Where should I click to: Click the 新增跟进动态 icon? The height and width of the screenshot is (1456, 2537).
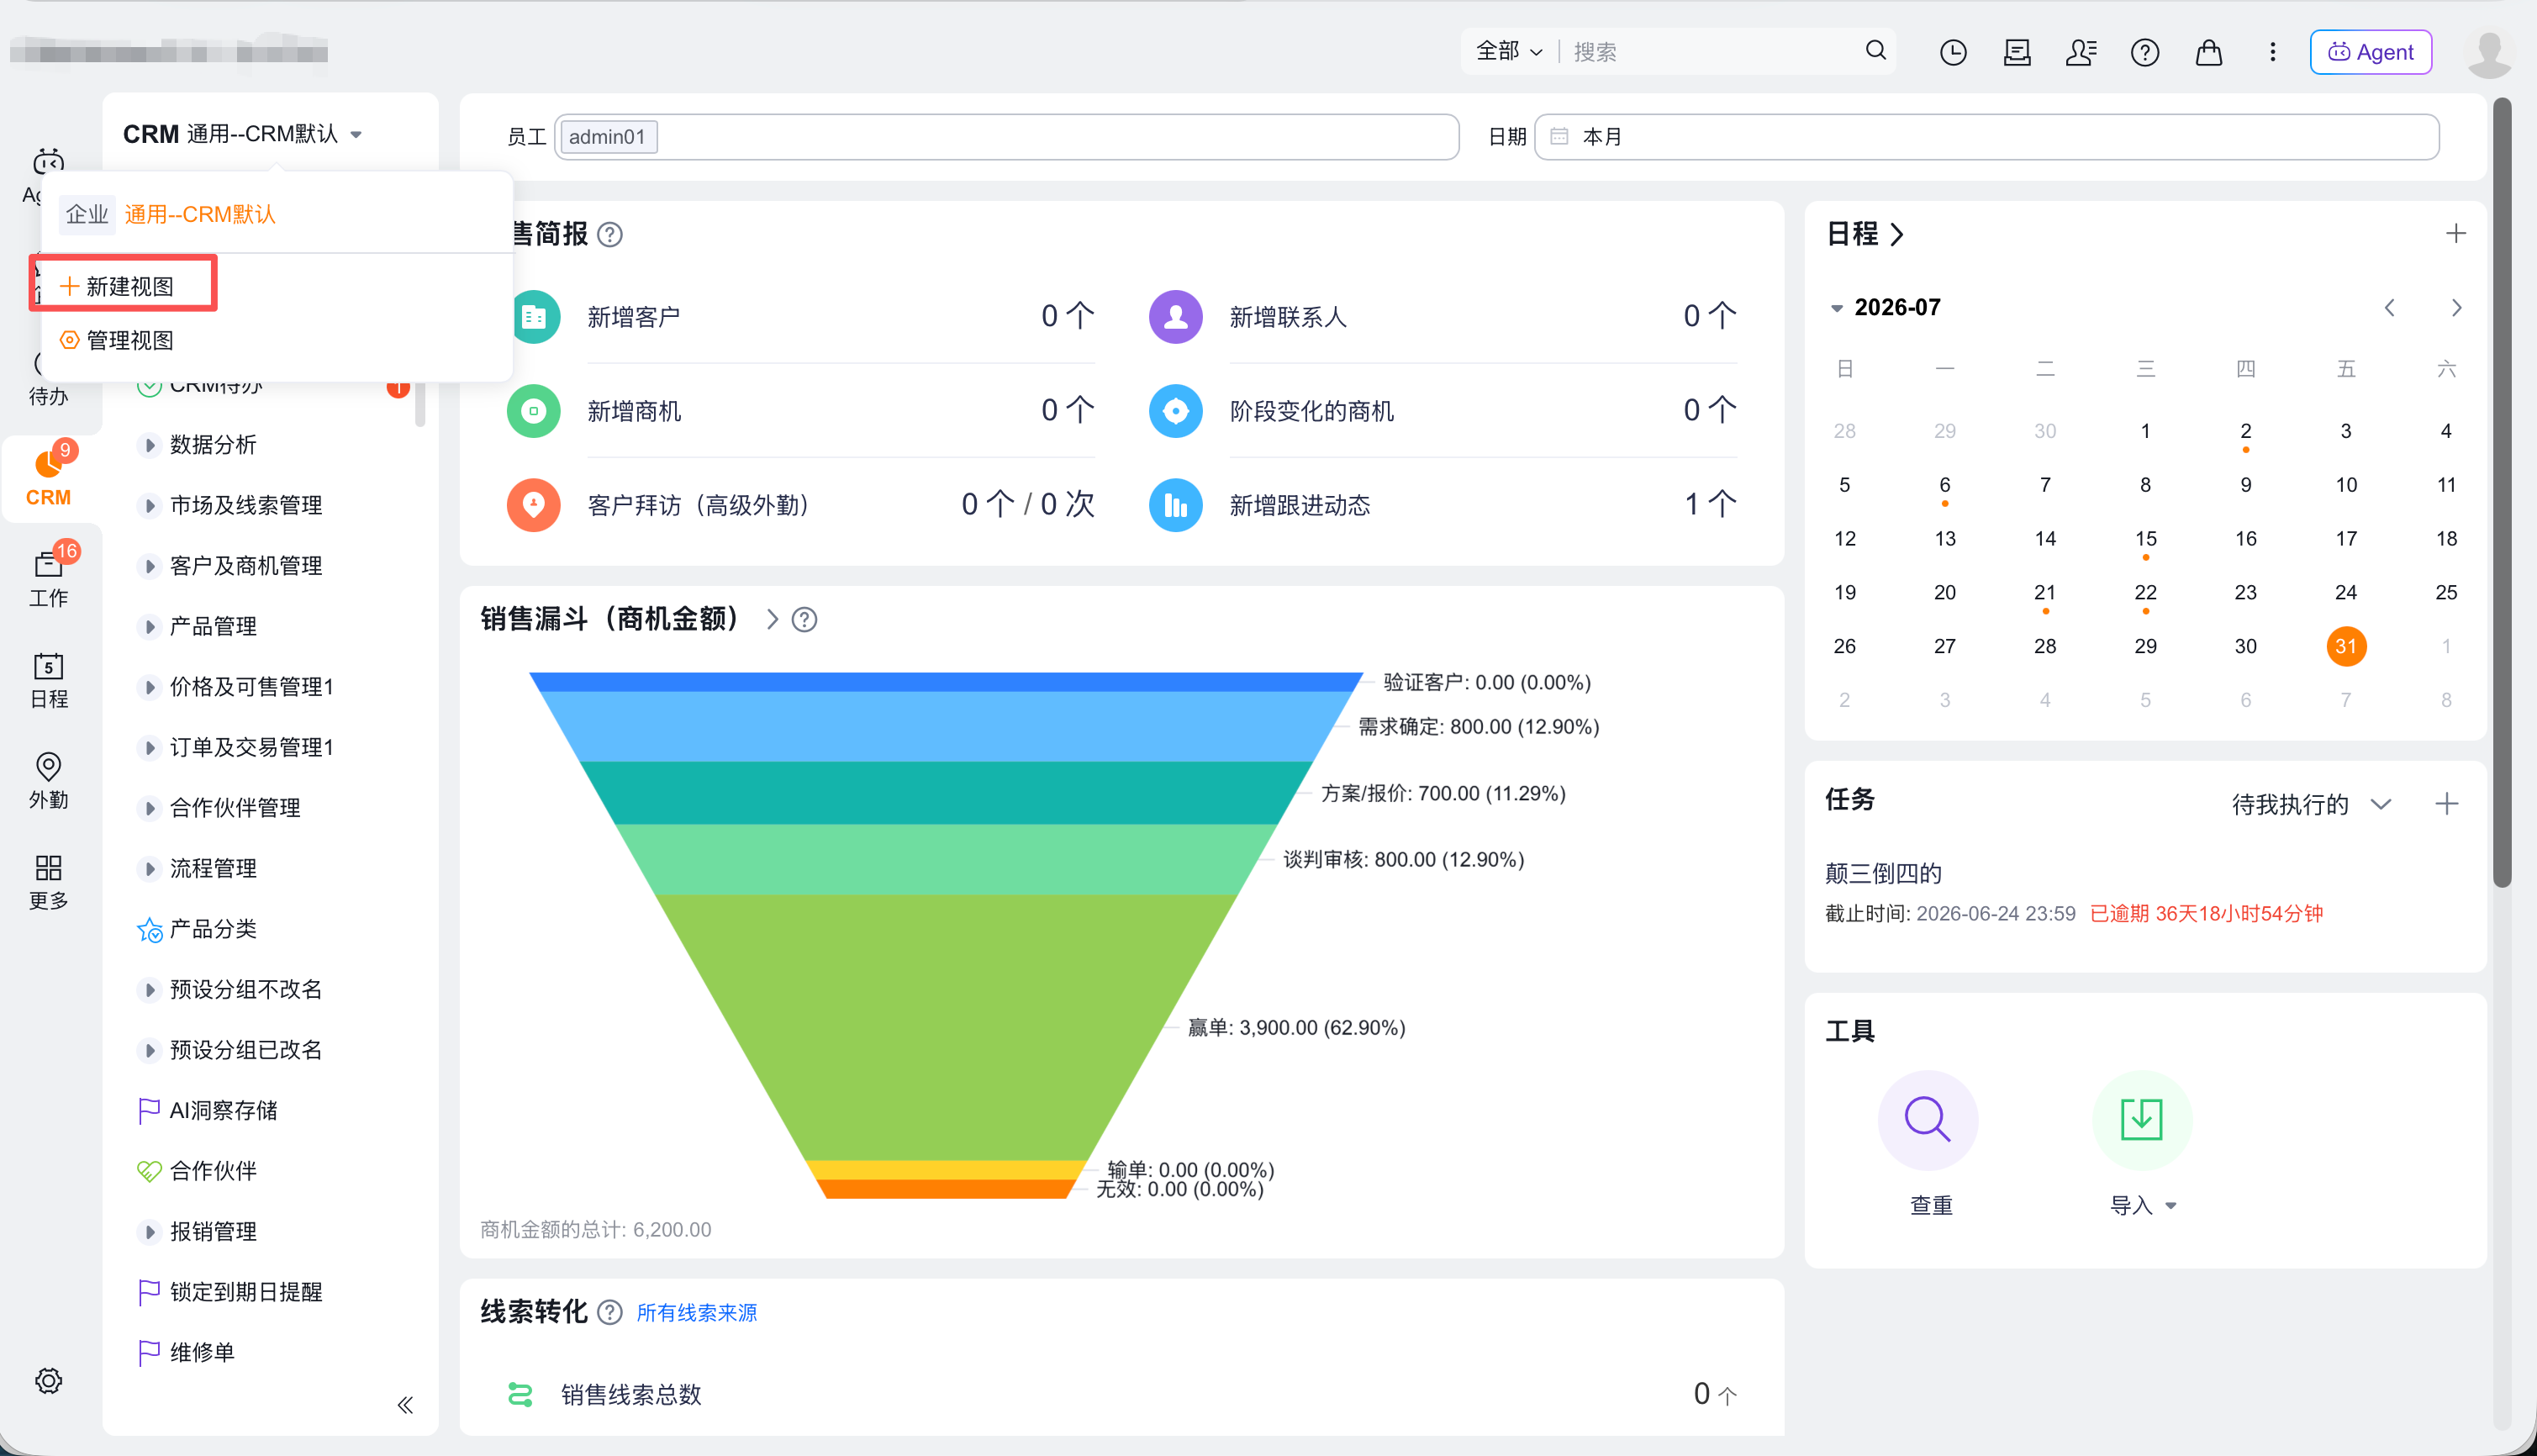[1176, 505]
